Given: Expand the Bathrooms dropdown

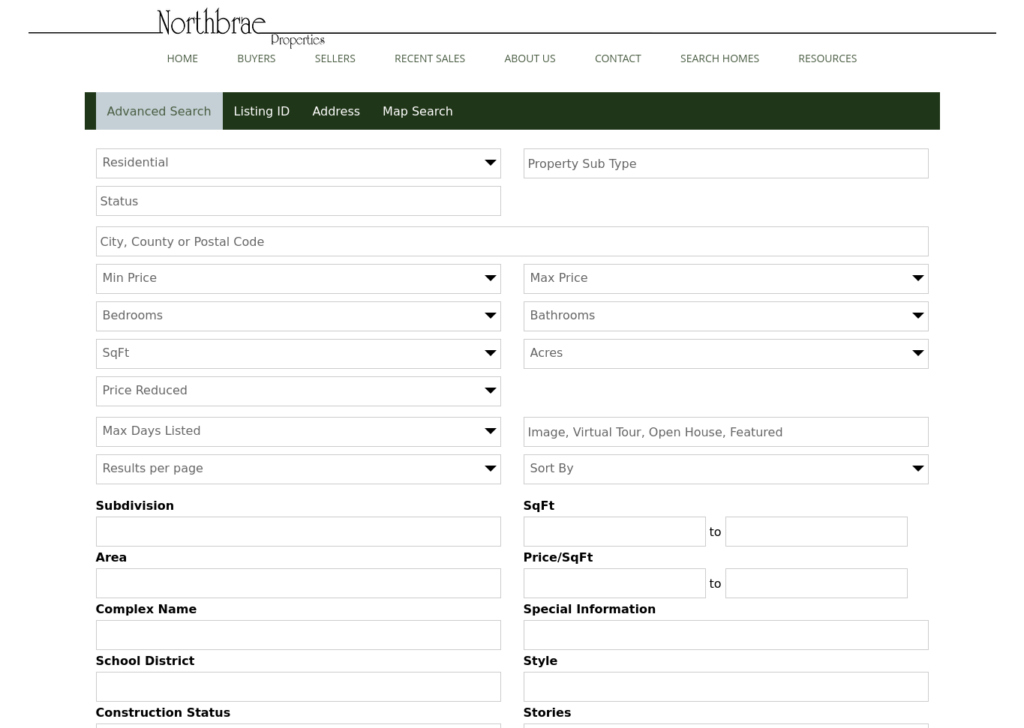Looking at the screenshot, I should pyautogui.click(x=726, y=316).
